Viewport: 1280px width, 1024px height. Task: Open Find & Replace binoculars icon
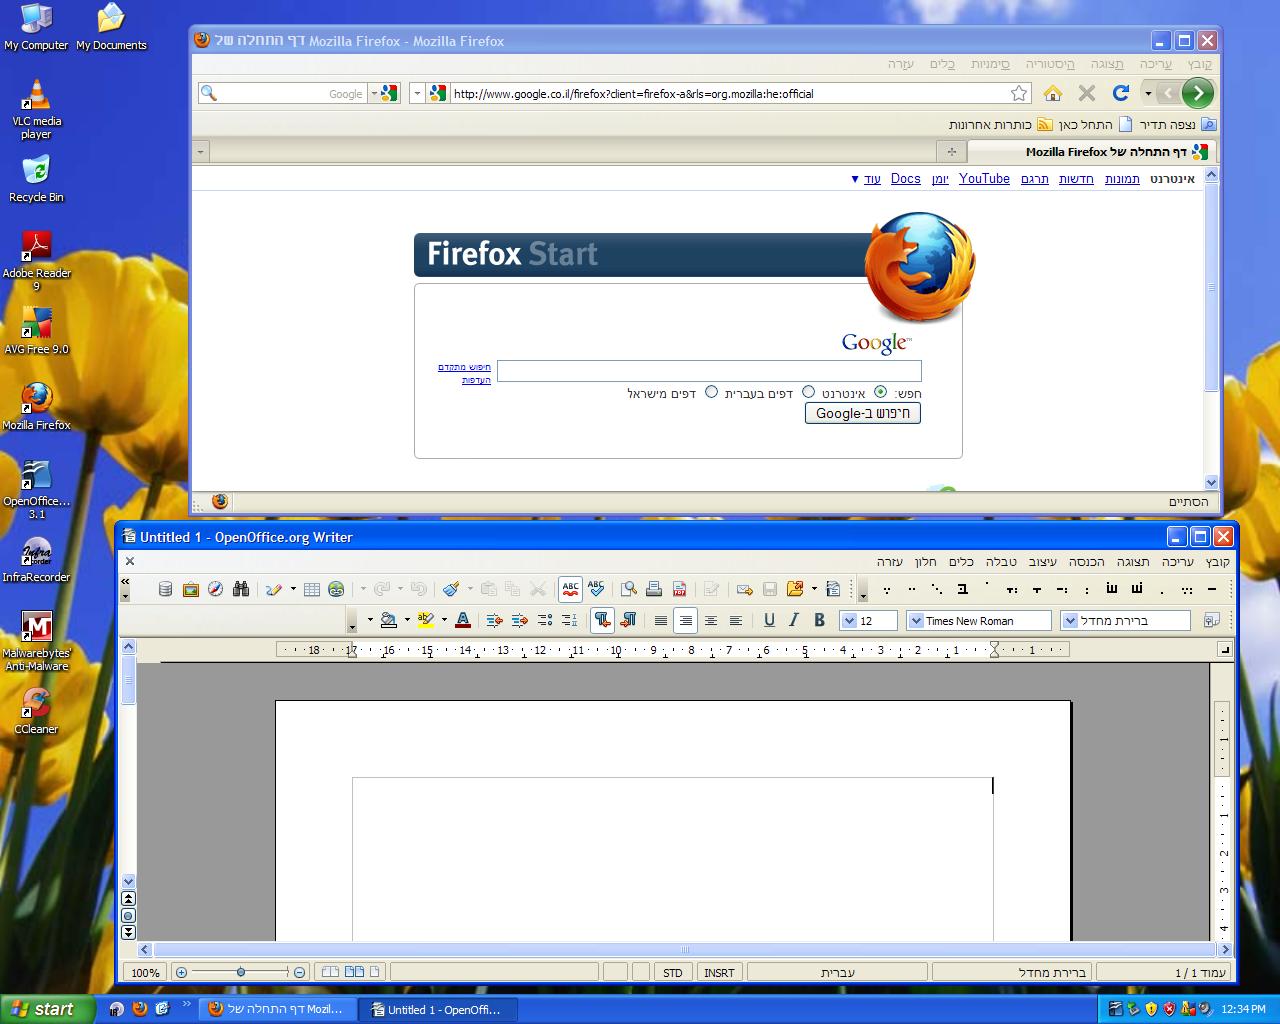point(241,589)
